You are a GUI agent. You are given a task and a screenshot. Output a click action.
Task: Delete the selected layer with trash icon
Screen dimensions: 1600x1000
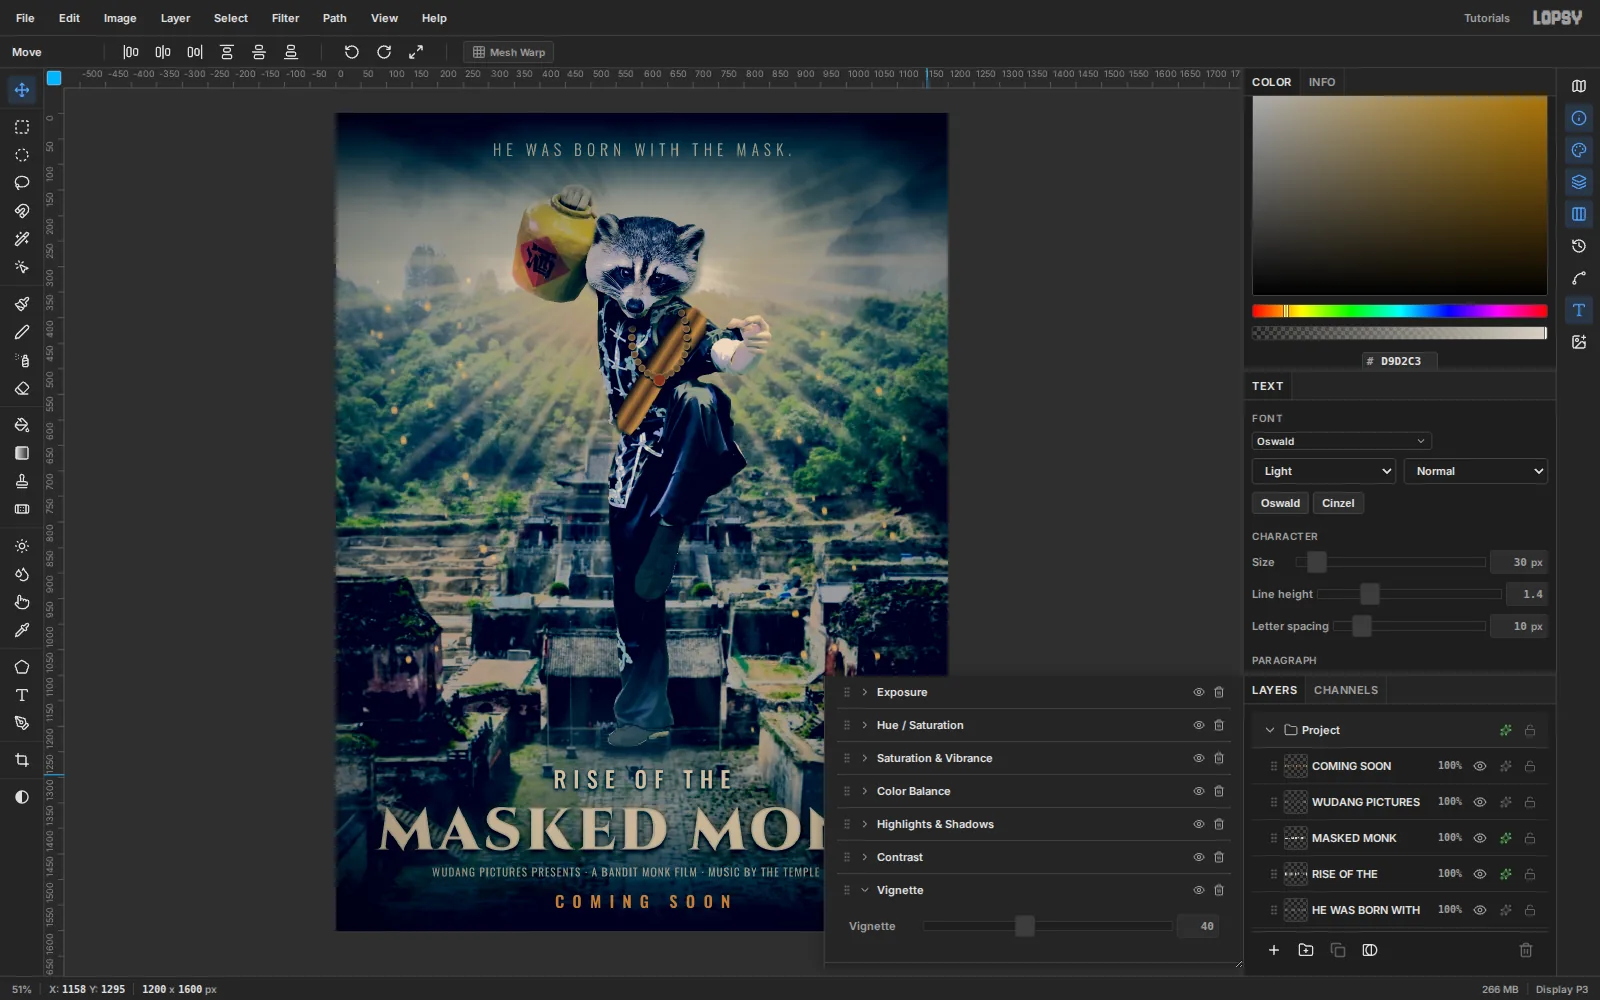[1525, 950]
